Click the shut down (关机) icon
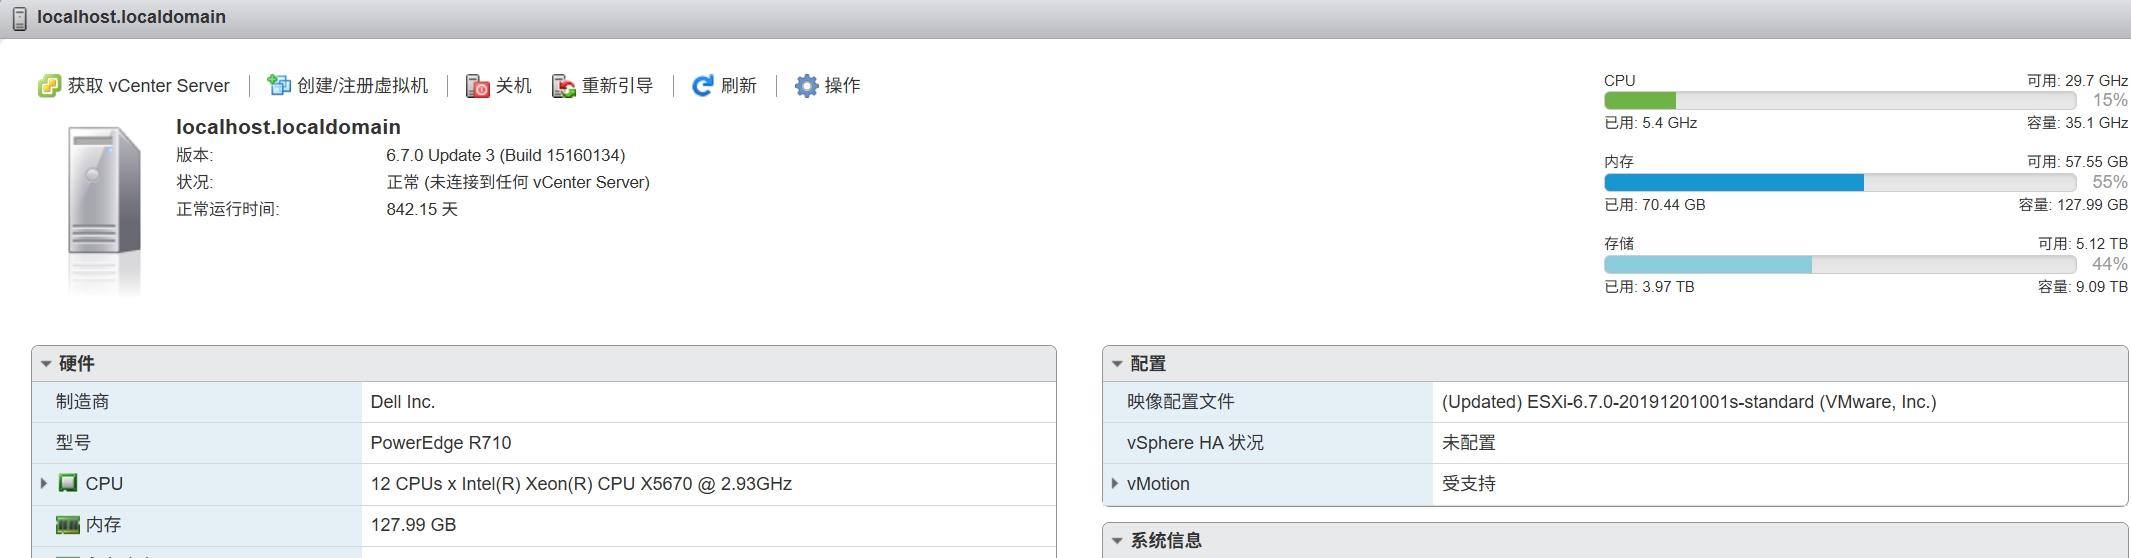The image size is (2131, 558). [x=478, y=86]
